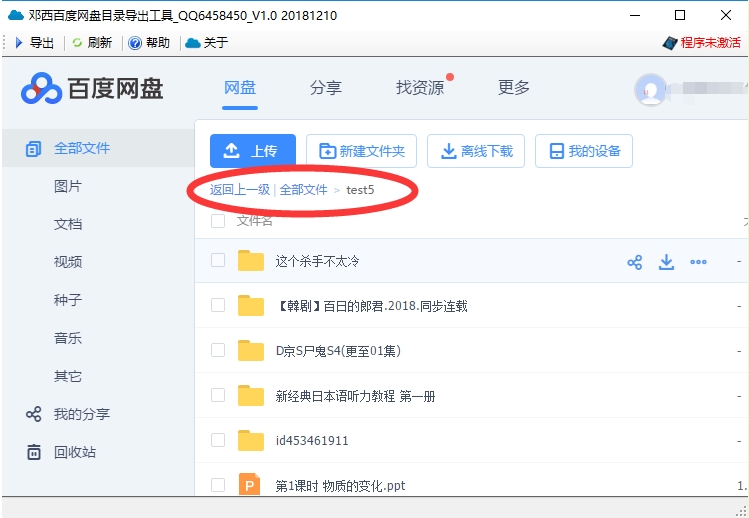Open folder 【韓剧】百日的郎君.2018.同步连载

(x=372, y=306)
